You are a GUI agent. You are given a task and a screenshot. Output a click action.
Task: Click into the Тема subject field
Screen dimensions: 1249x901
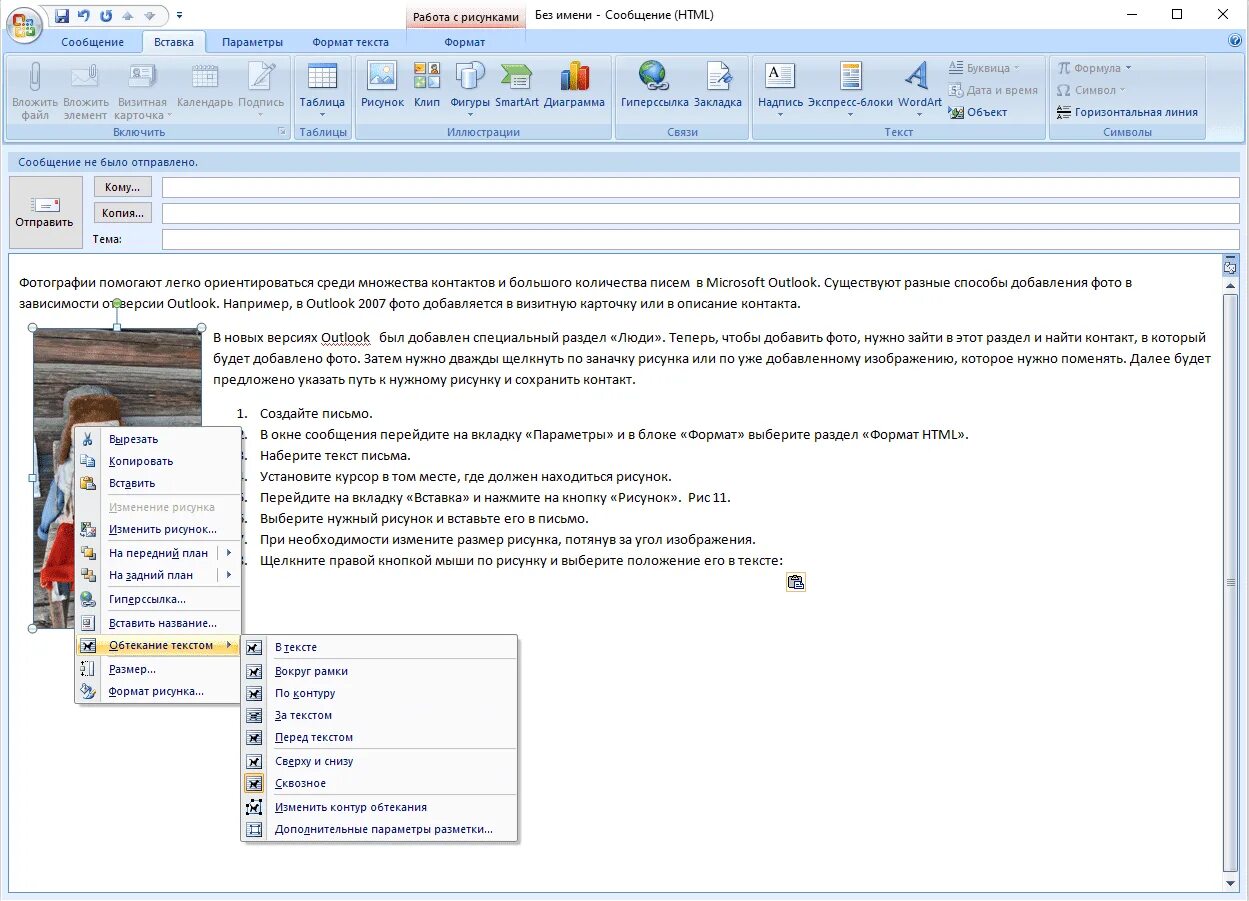[x=700, y=239]
